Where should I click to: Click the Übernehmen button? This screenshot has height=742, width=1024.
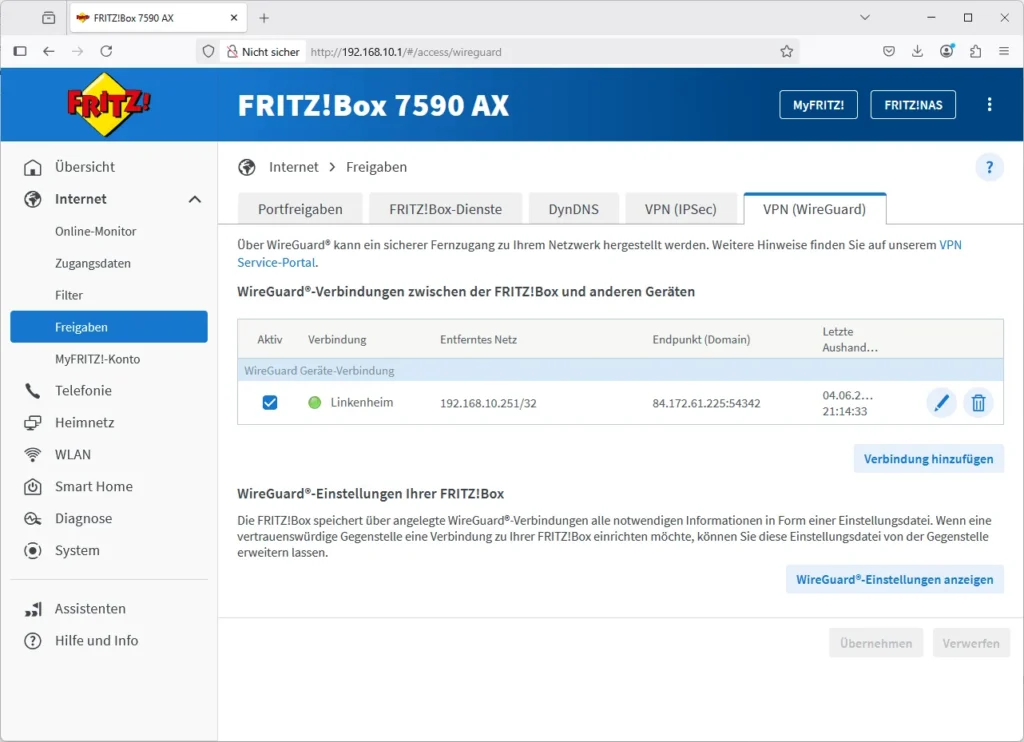876,643
